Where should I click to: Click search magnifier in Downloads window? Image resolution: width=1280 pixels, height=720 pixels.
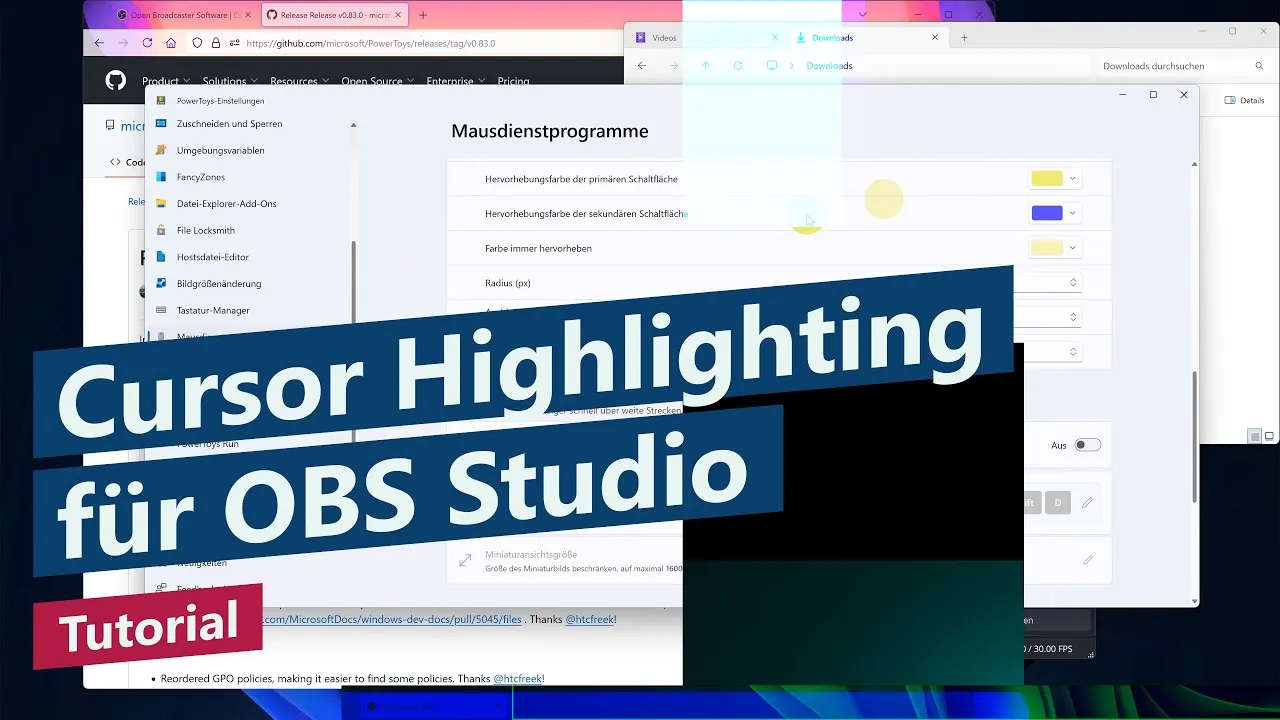[1259, 66]
